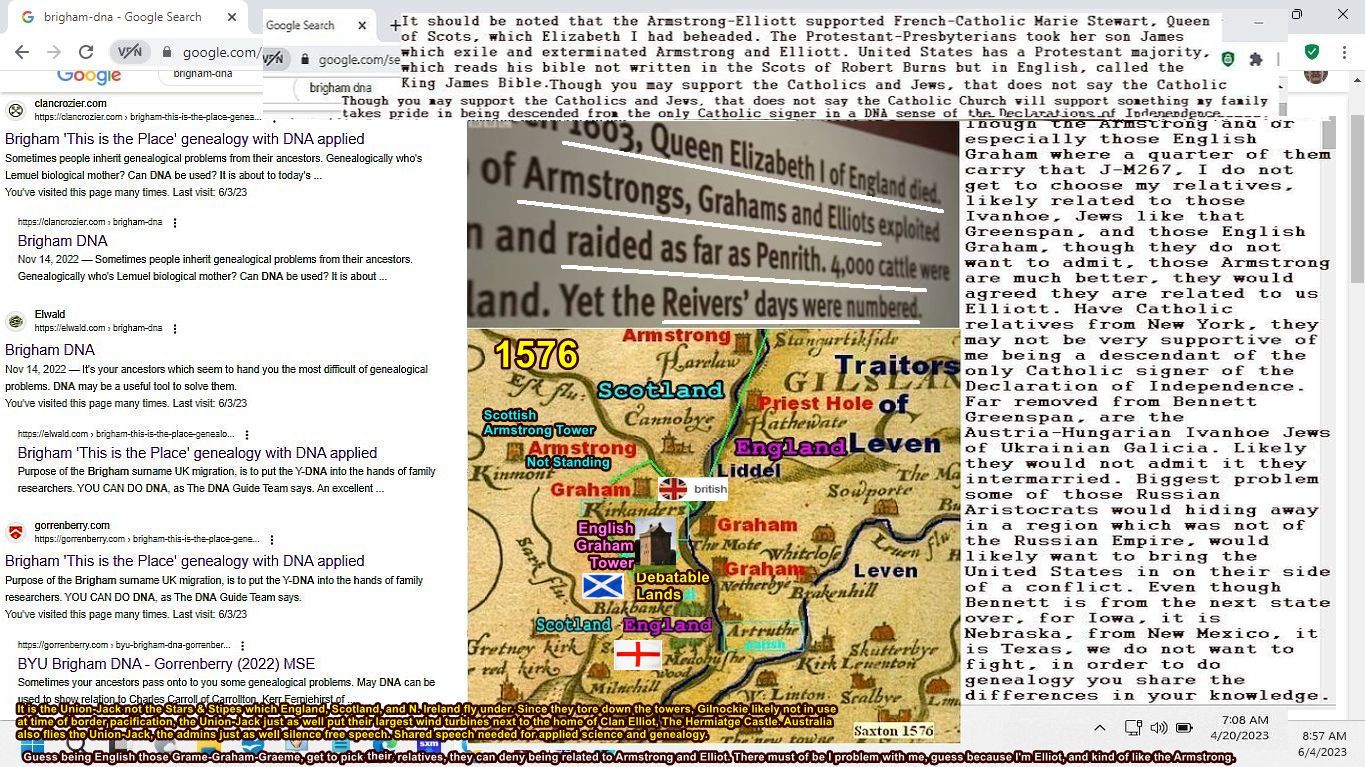Click the forward navigation arrow
Viewport: 1365px width, 767px height.
click(54, 52)
